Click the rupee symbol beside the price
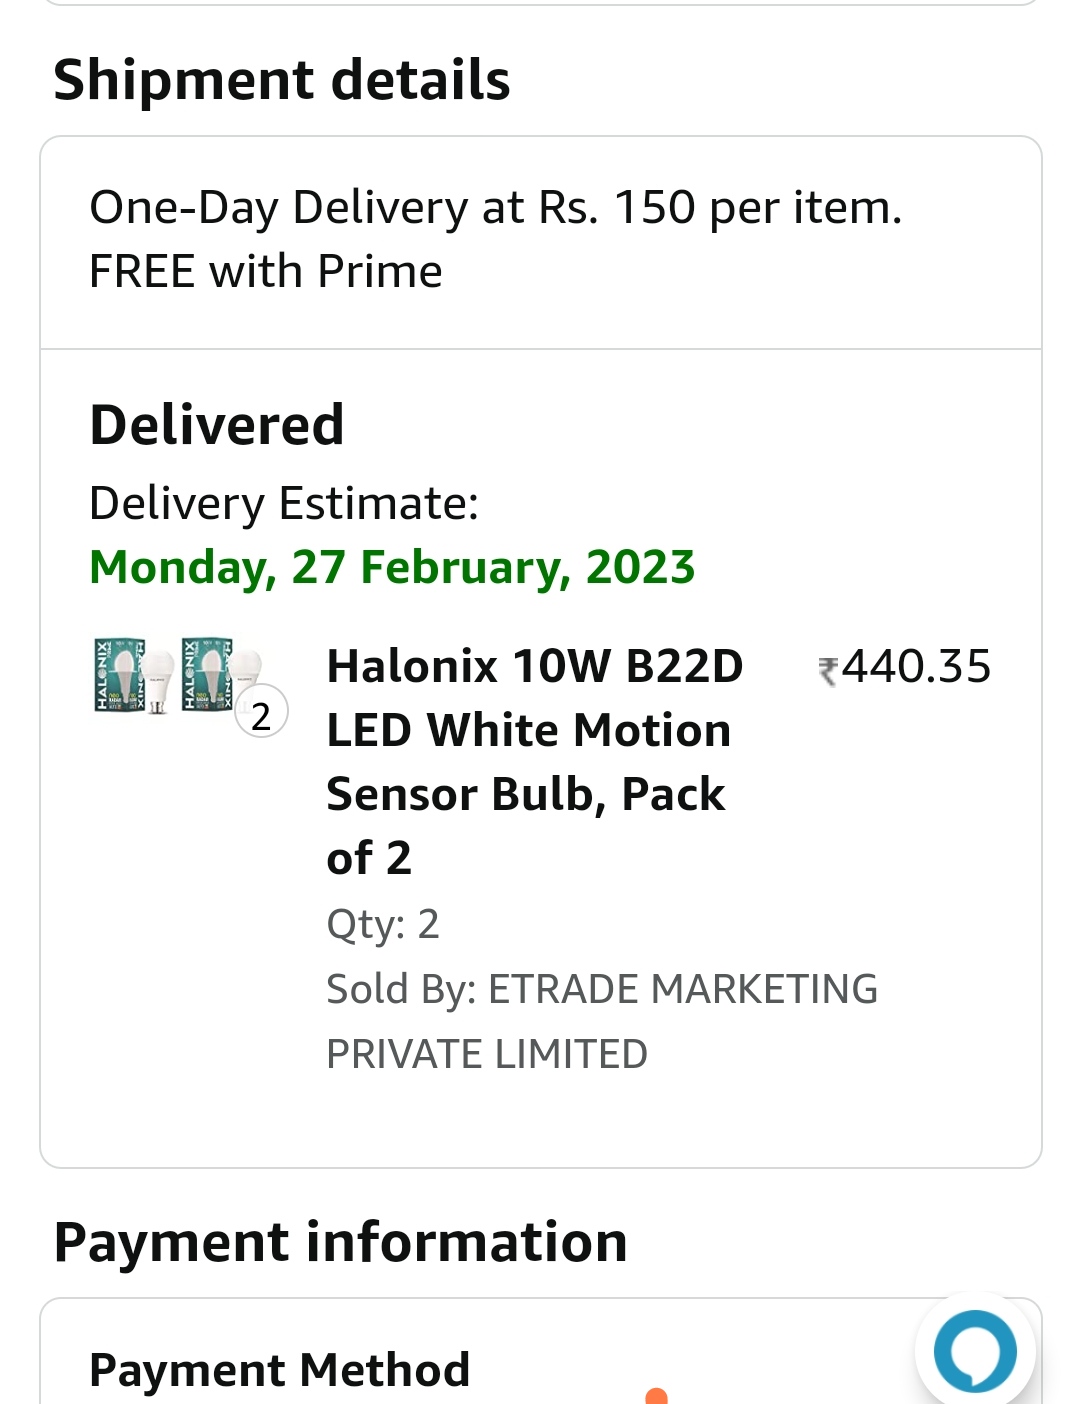The width and height of the screenshot is (1080, 1404). coord(828,670)
